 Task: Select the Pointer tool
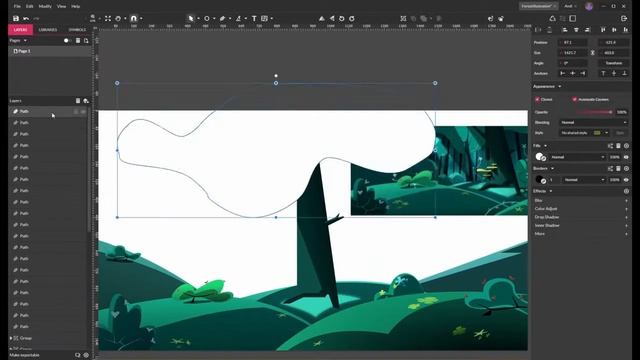(x=191, y=18)
